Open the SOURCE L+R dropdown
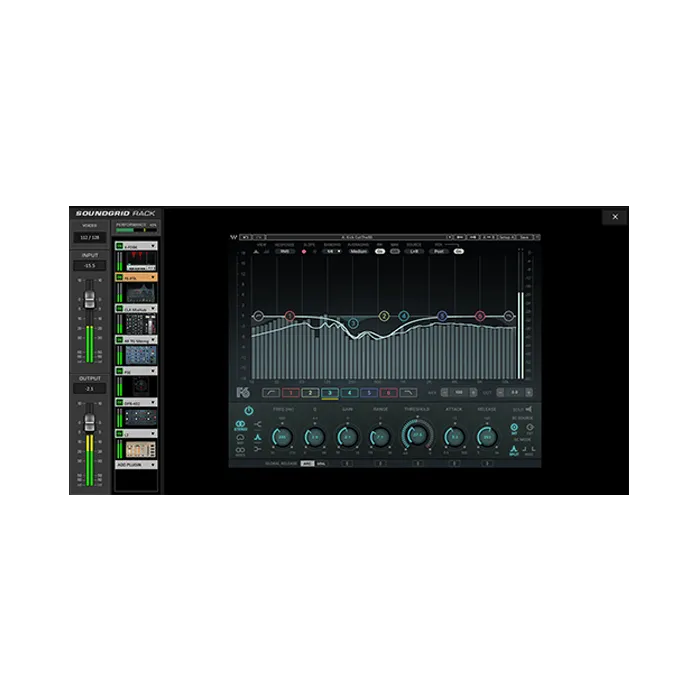This screenshot has height=699, width=699. [414, 251]
